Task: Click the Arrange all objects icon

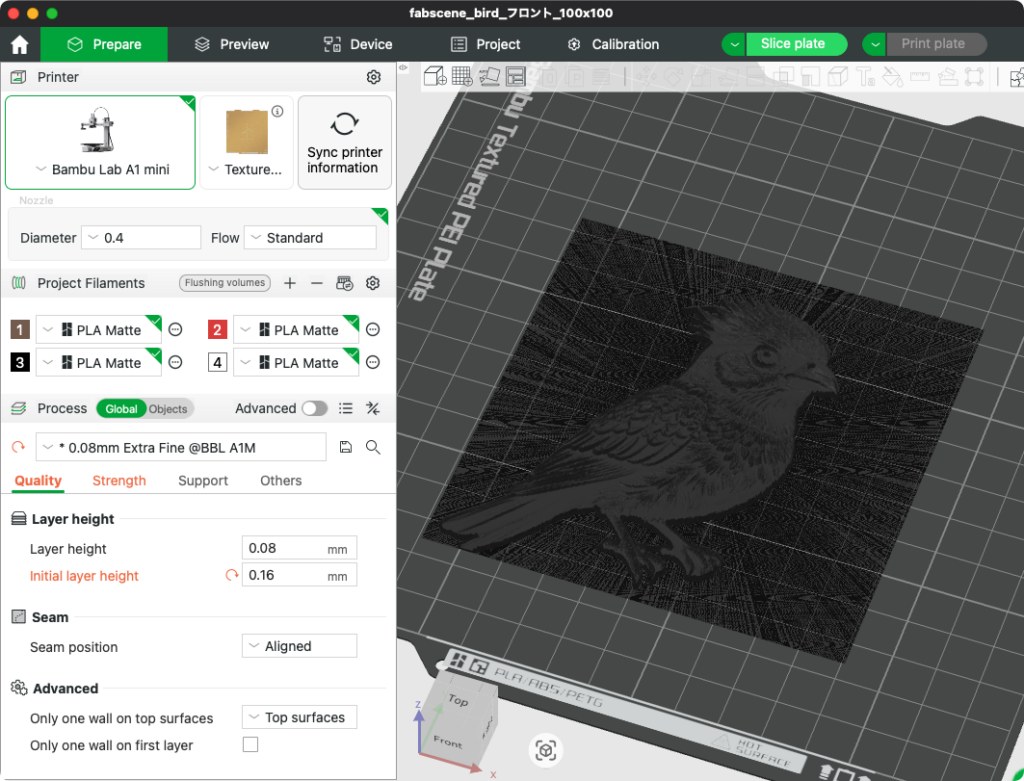Action: [516, 76]
